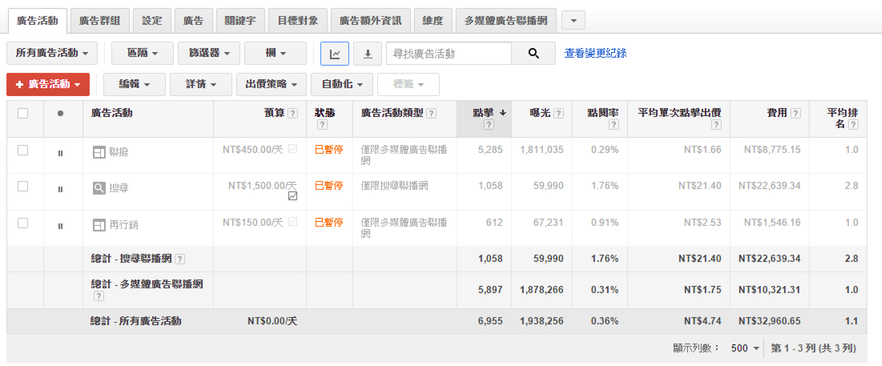The height and width of the screenshot is (366, 882).
Task: Click 第 1 - 3 列 pagination text
Action: coord(813,349)
